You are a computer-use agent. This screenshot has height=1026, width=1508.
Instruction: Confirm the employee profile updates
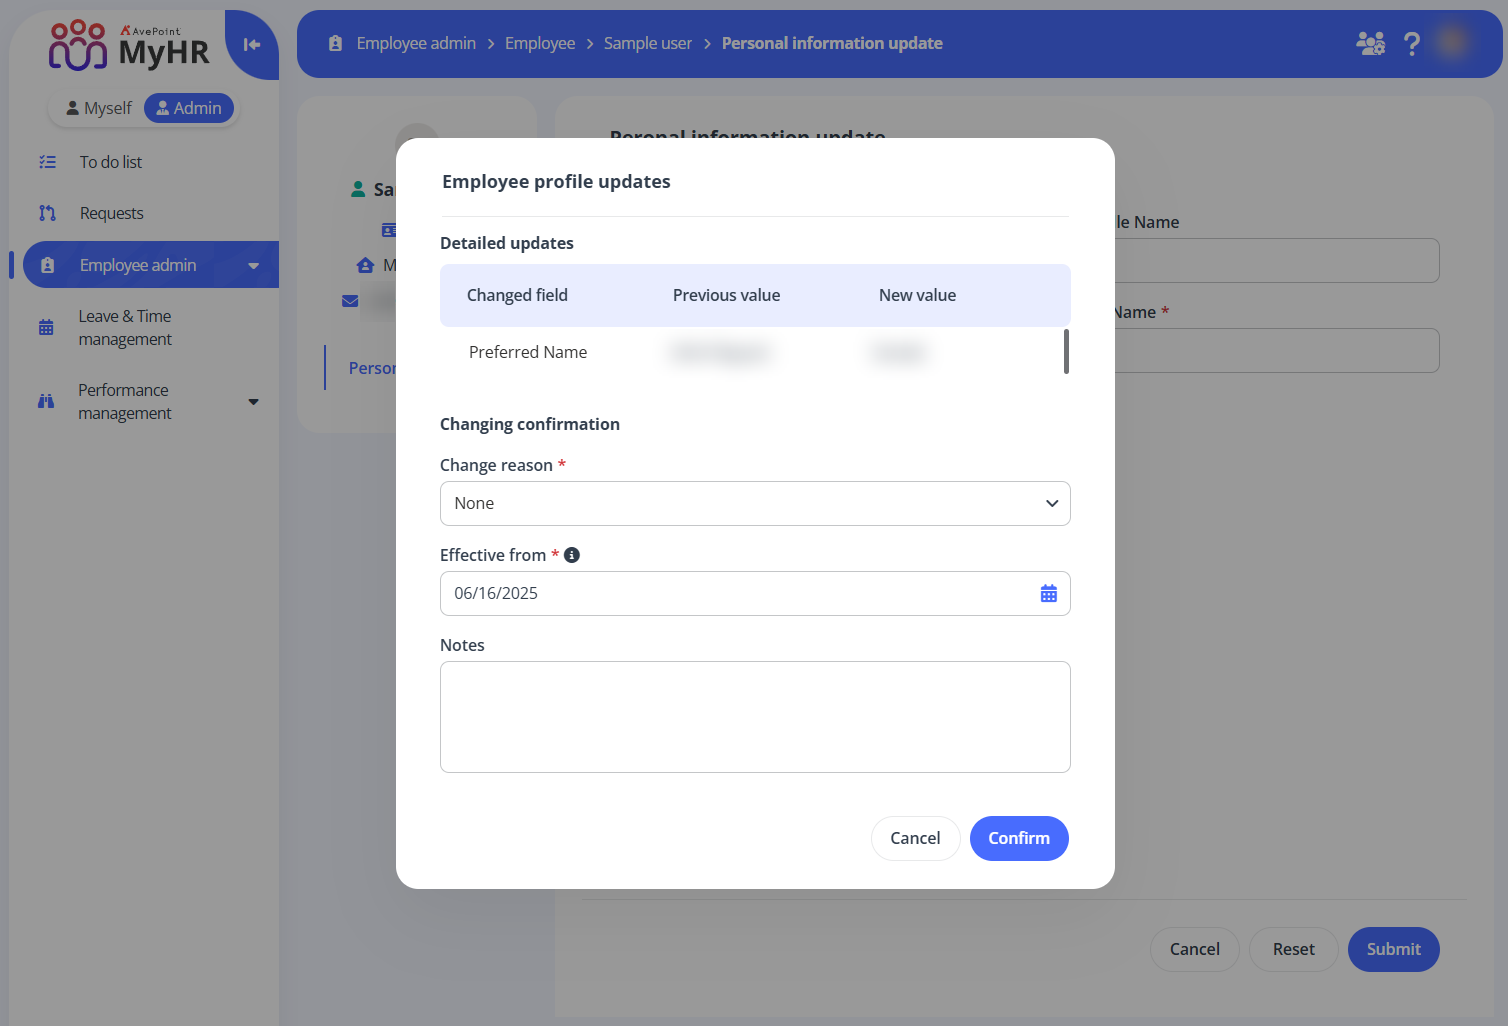click(1018, 838)
